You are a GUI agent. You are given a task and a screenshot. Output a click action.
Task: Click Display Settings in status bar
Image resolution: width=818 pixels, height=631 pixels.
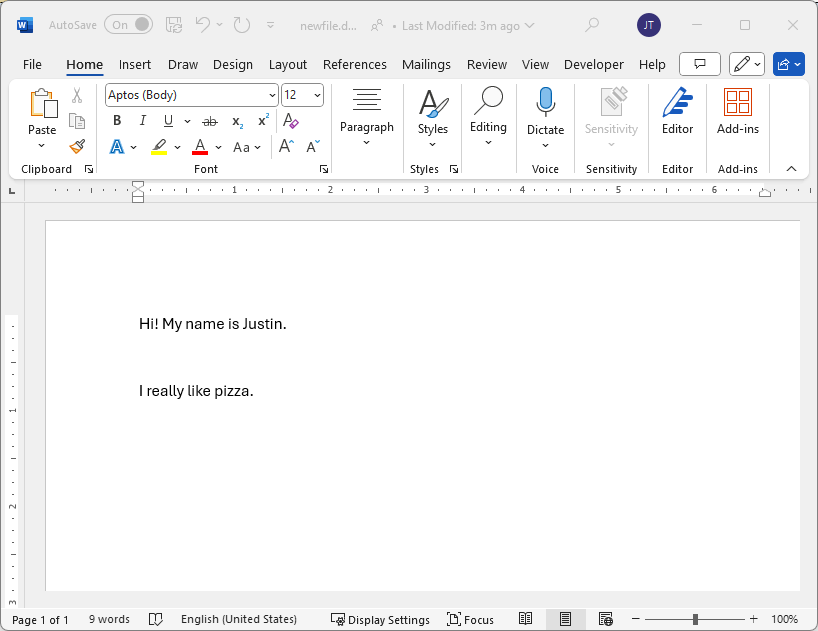(380, 619)
